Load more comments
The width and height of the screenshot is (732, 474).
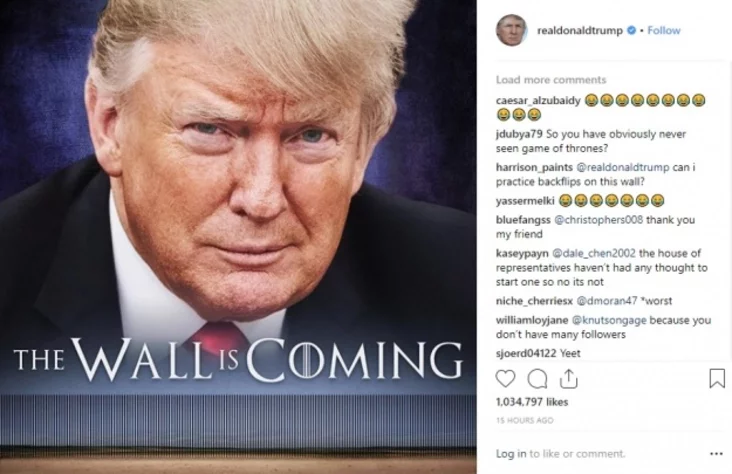(551, 80)
